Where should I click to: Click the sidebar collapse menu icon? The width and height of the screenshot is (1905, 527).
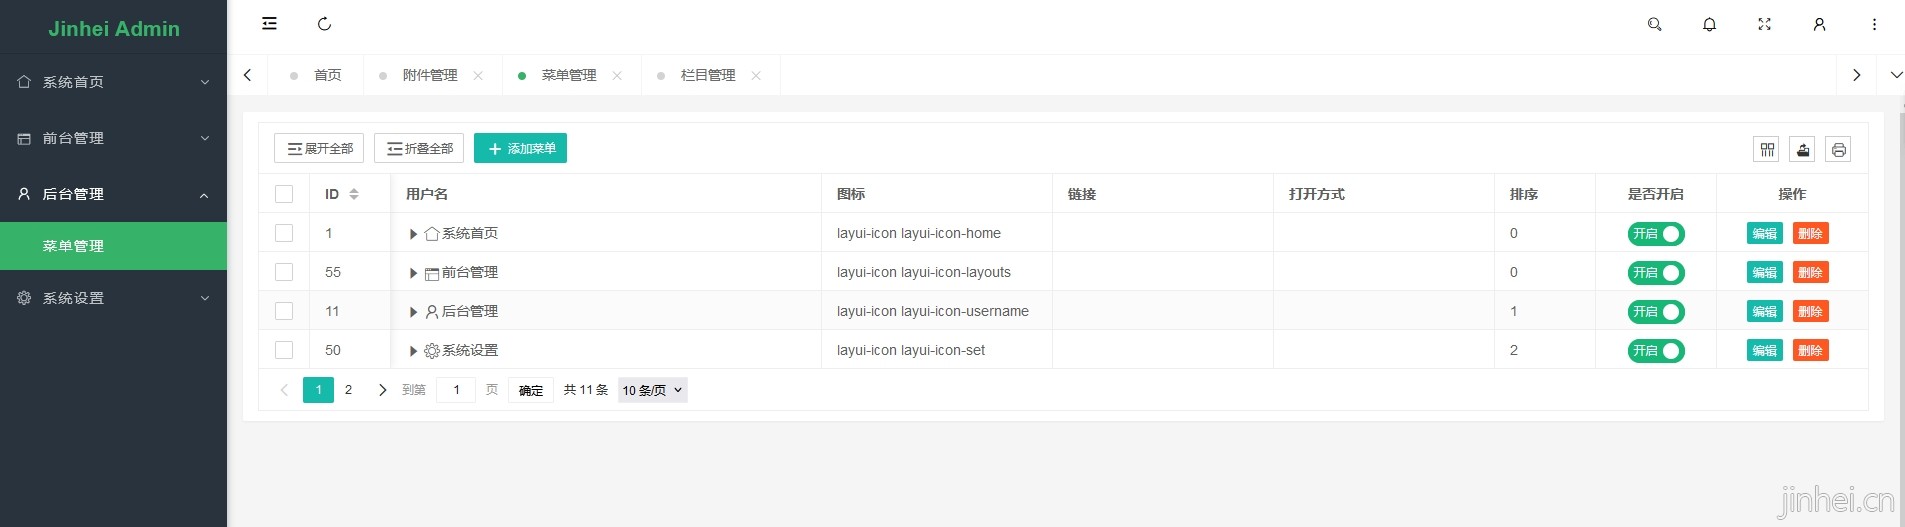click(x=269, y=24)
